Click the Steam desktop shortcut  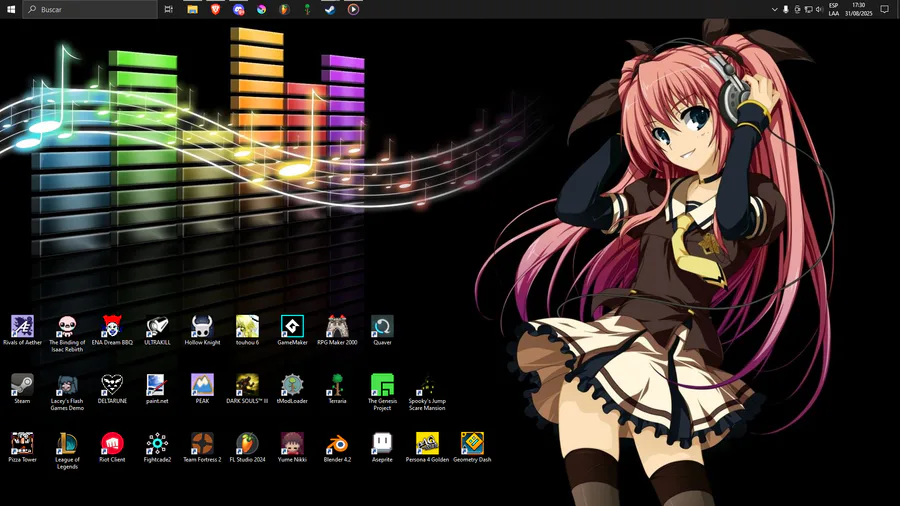click(22, 385)
